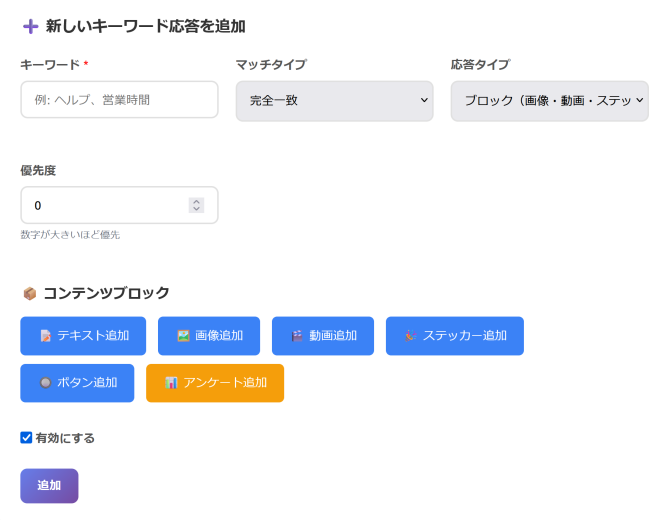The image size is (666, 520).
Task: Click the memo icon on テキスト追加
Action: click(x=46, y=336)
